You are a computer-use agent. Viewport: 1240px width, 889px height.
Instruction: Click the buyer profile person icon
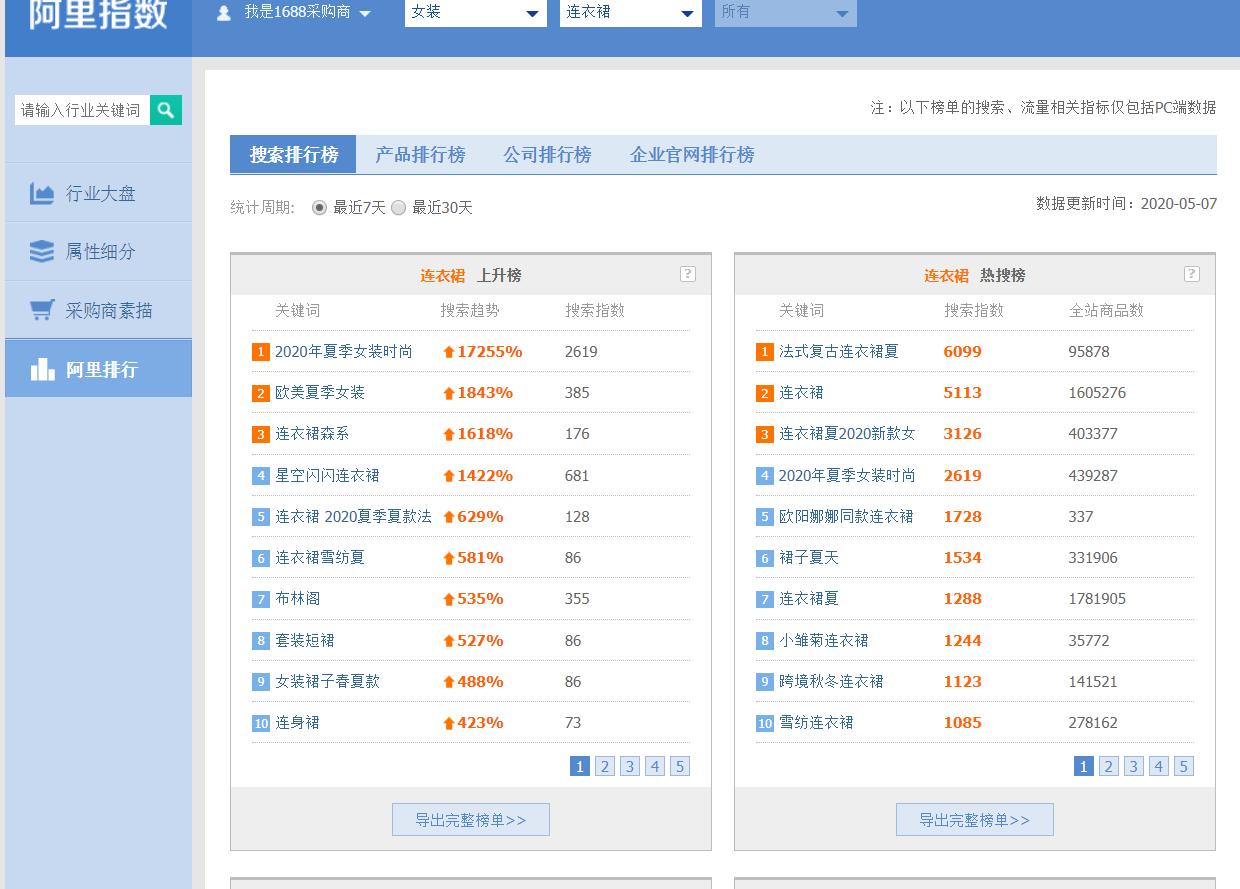pos(221,13)
